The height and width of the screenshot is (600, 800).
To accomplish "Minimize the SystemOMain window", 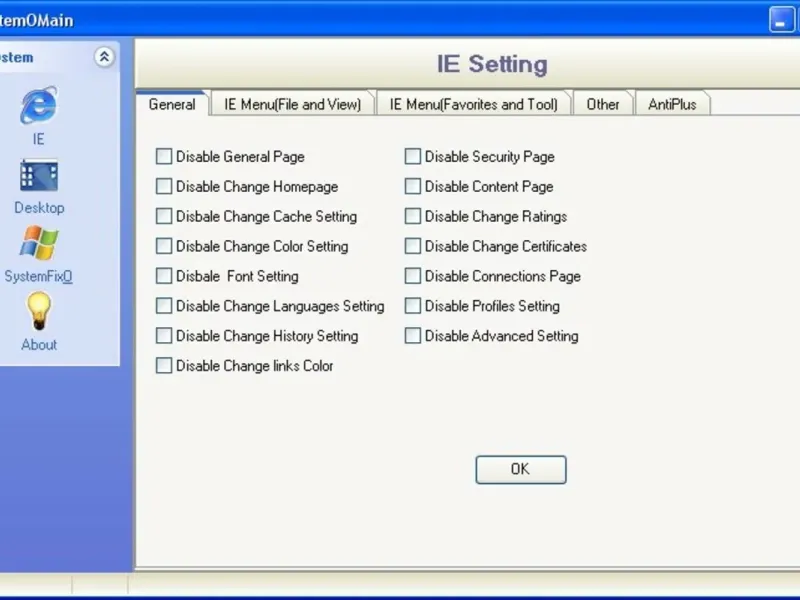I will pyautogui.click(x=782, y=20).
